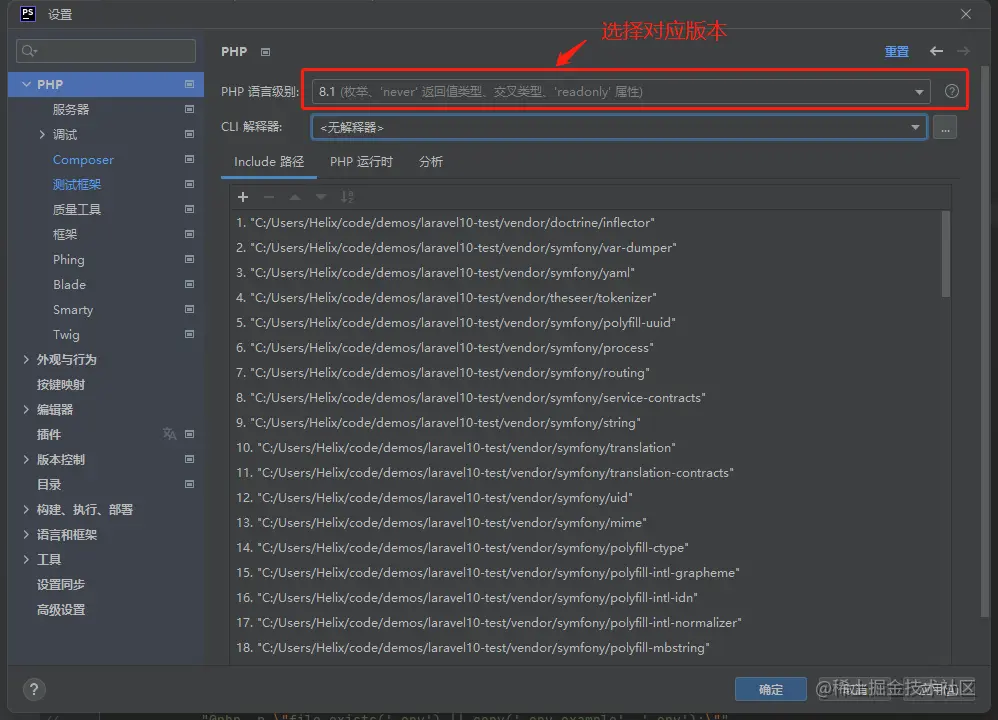Click the back navigation arrow
The width and height of the screenshot is (998, 720).
click(x=936, y=51)
